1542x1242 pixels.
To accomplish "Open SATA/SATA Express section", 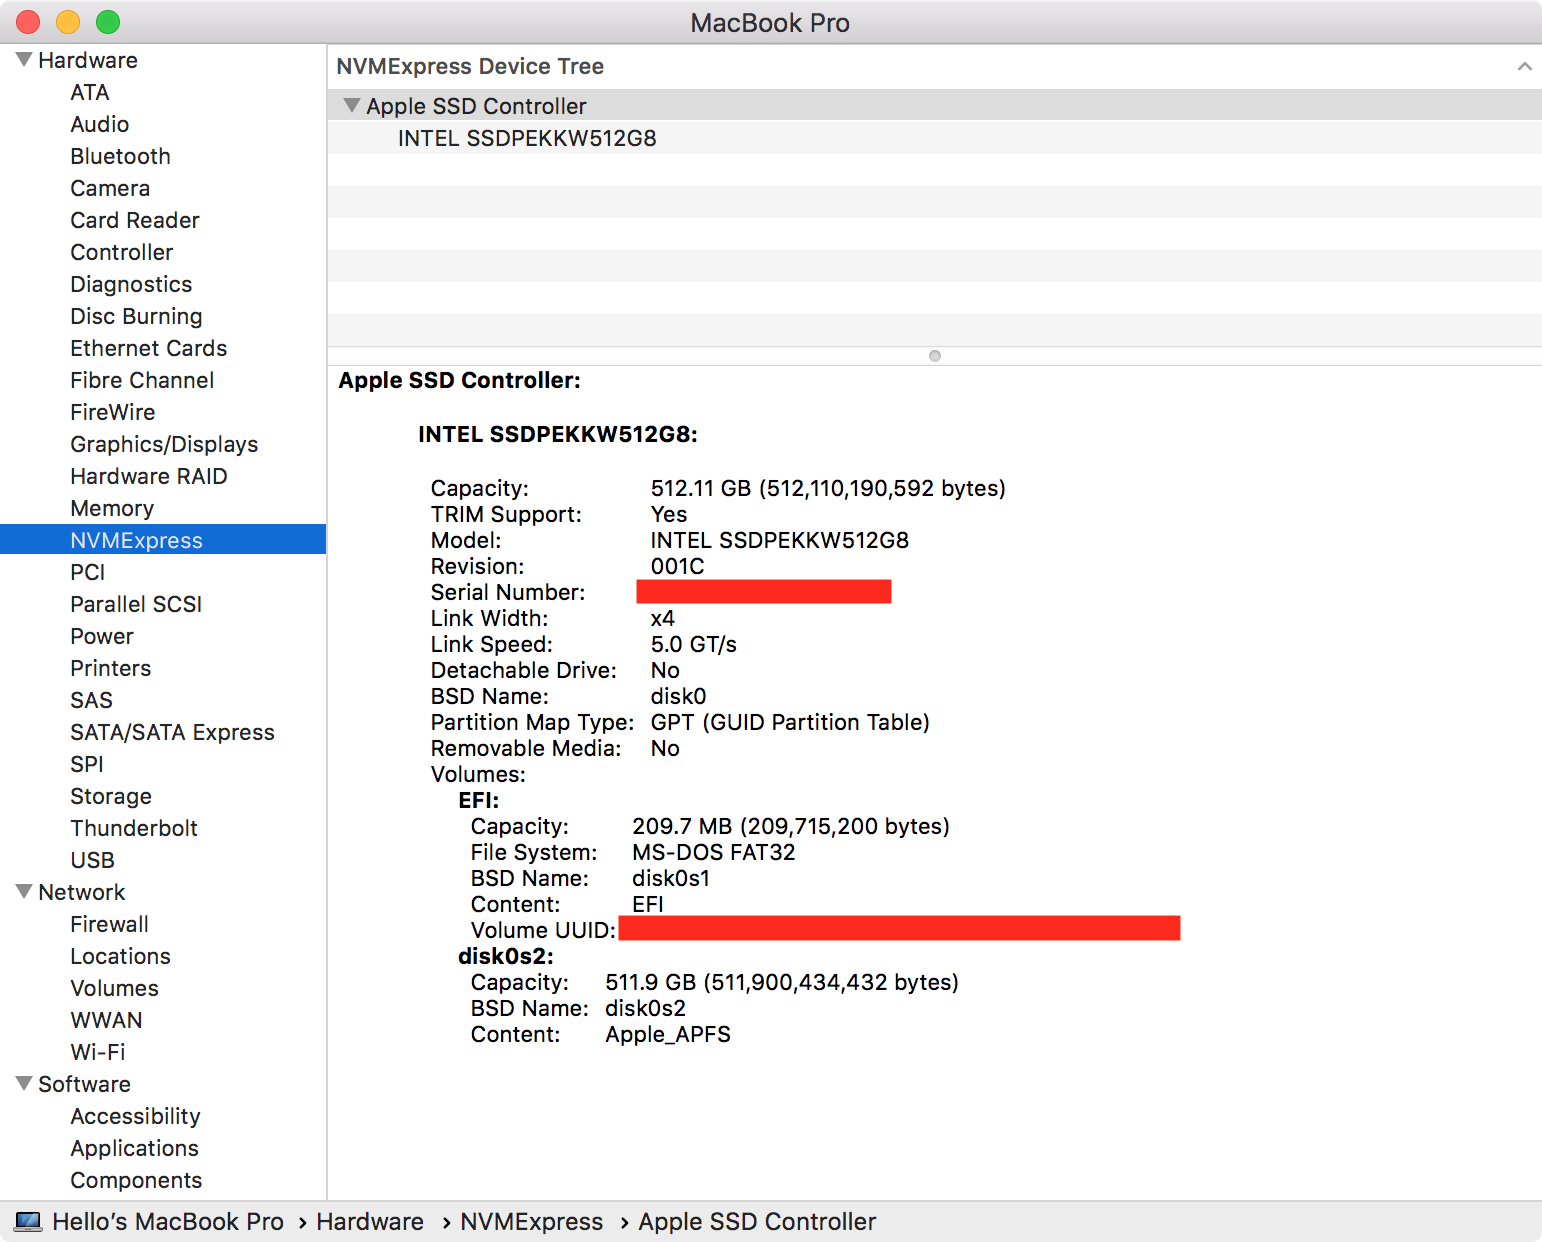I will click(172, 732).
